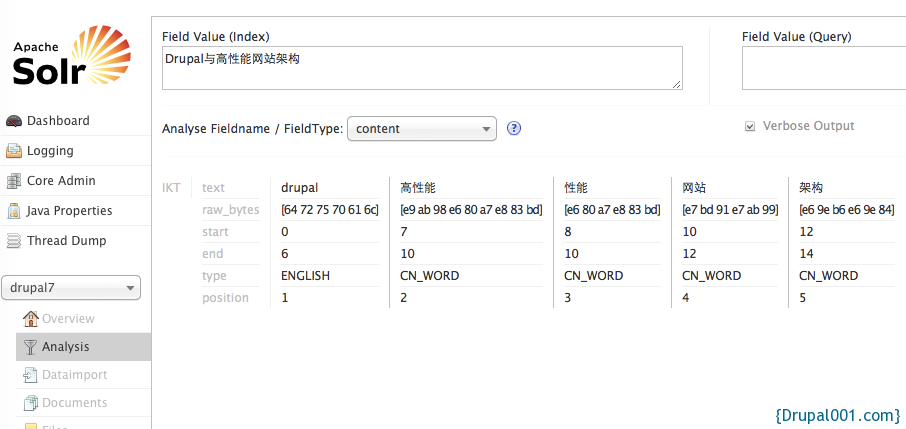Toggle the Verbose Output checkbox

[750, 127]
